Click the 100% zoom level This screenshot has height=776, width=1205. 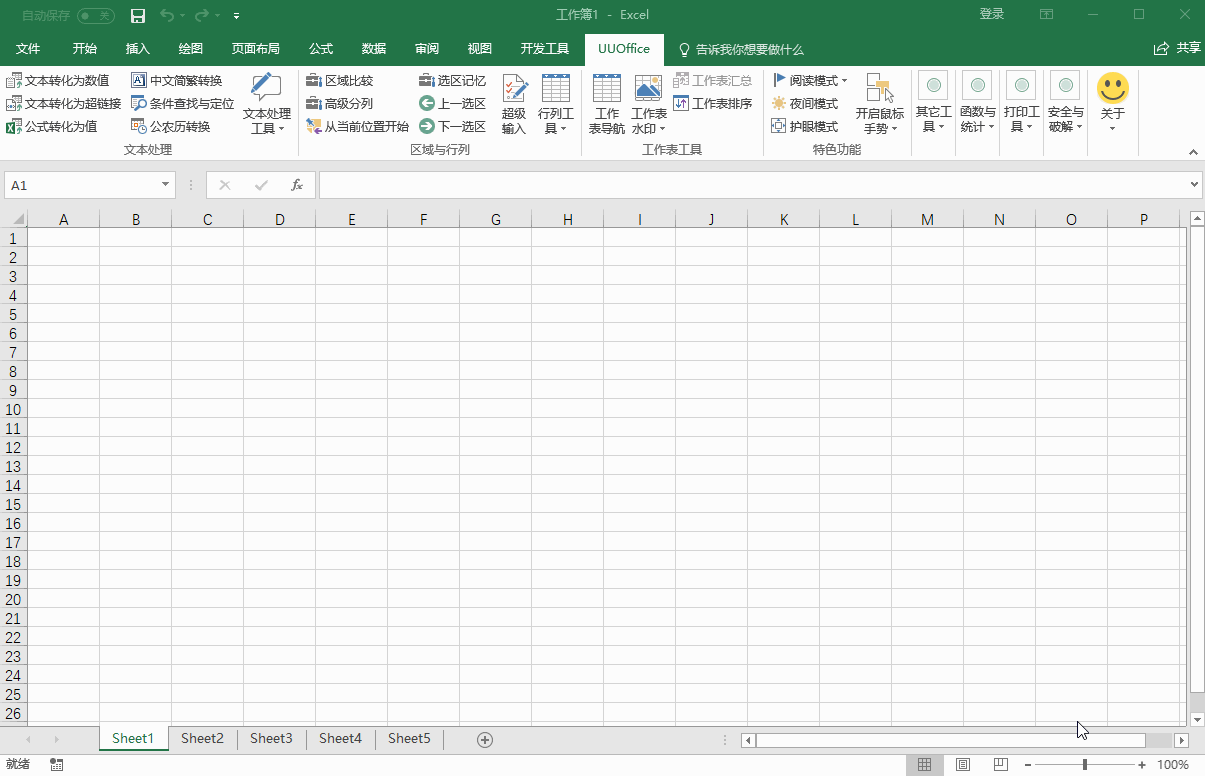pos(1173,765)
